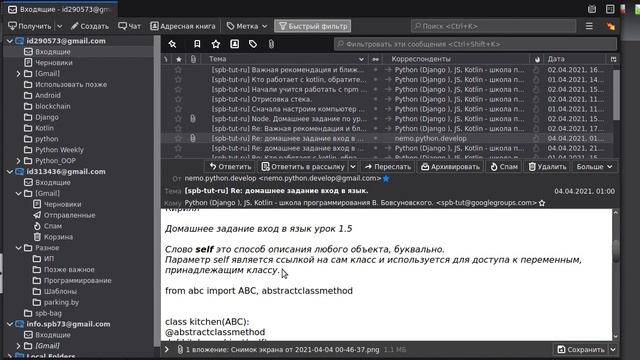This screenshot has height=360, width=640.
Task: Open the Метка dropdown
Action: pos(247,26)
